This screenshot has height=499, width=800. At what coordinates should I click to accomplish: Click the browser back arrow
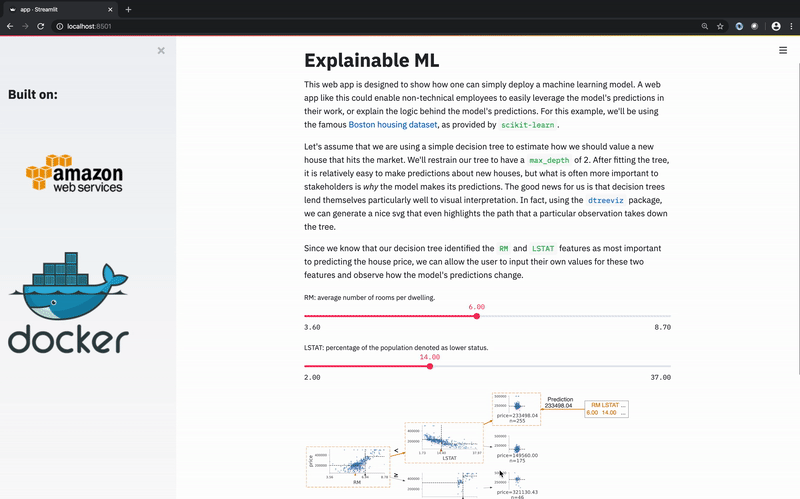[x=10, y=26]
